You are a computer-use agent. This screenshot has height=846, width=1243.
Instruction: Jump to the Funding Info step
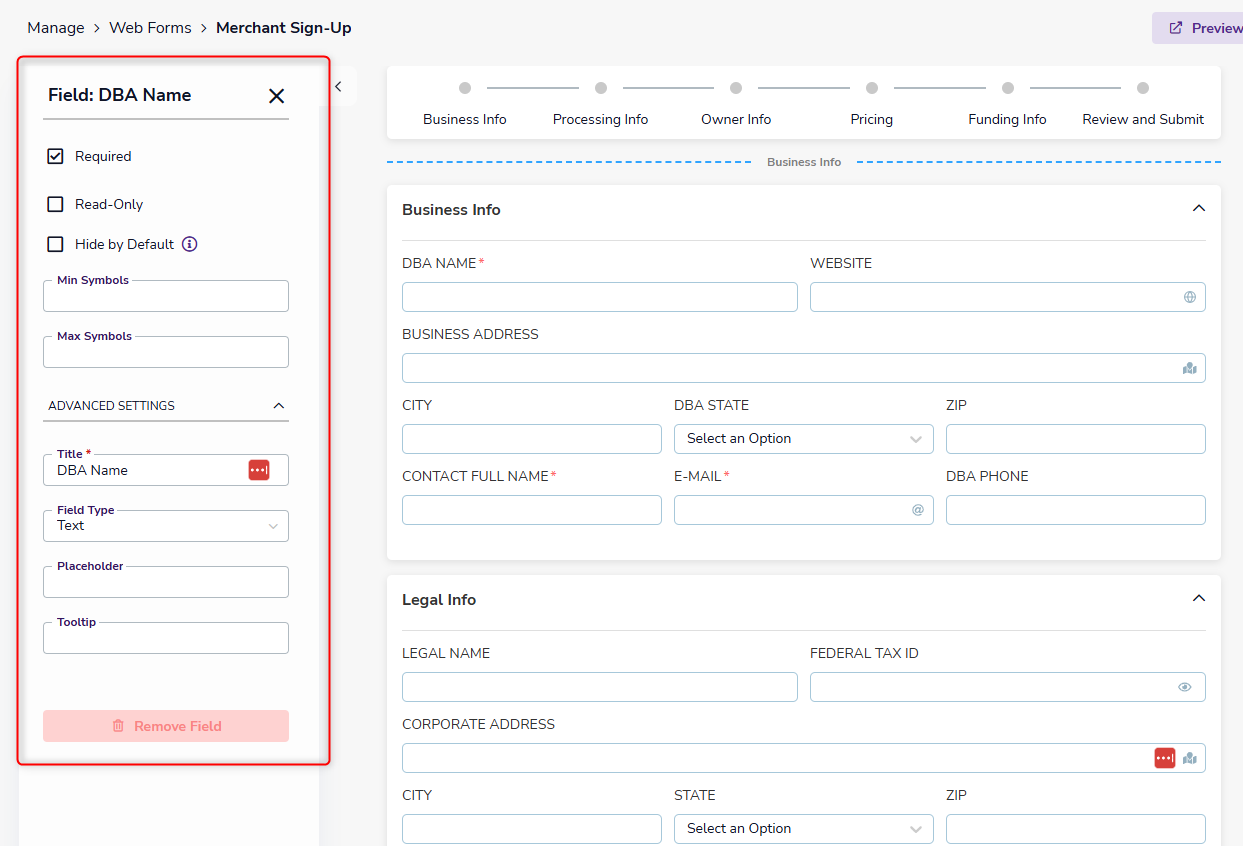click(x=1007, y=106)
